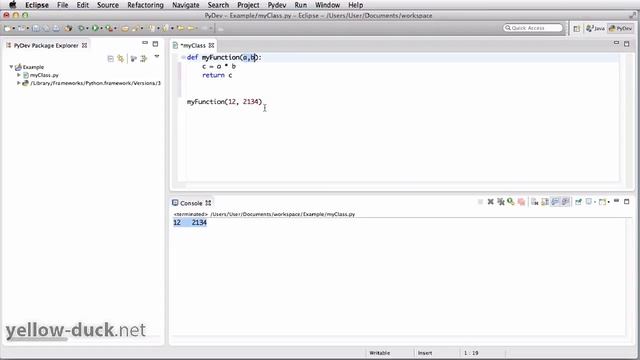
Task: Open the Package Explorer view menu arrow
Action: pos(157,57)
